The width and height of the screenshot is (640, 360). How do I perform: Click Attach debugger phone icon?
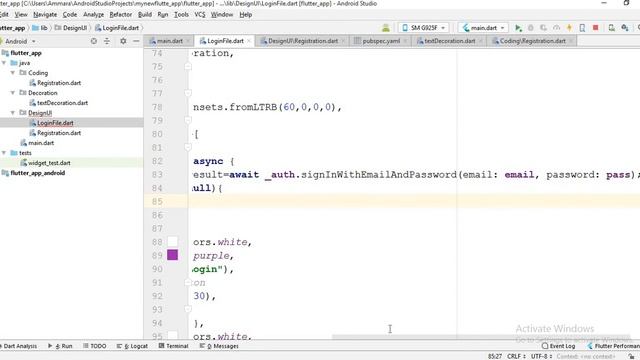click(582, 28)
